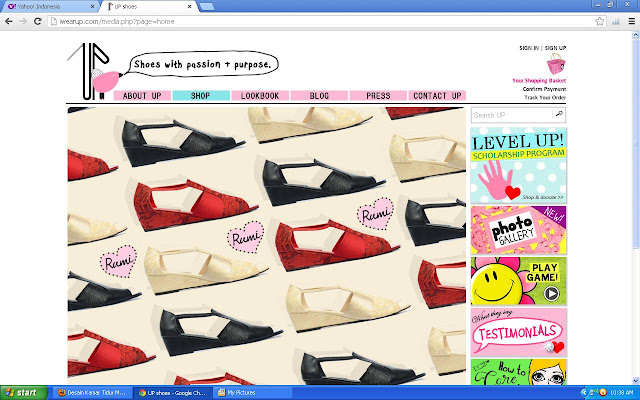Open the Chrome menu hamburger icon

(631, 21)
